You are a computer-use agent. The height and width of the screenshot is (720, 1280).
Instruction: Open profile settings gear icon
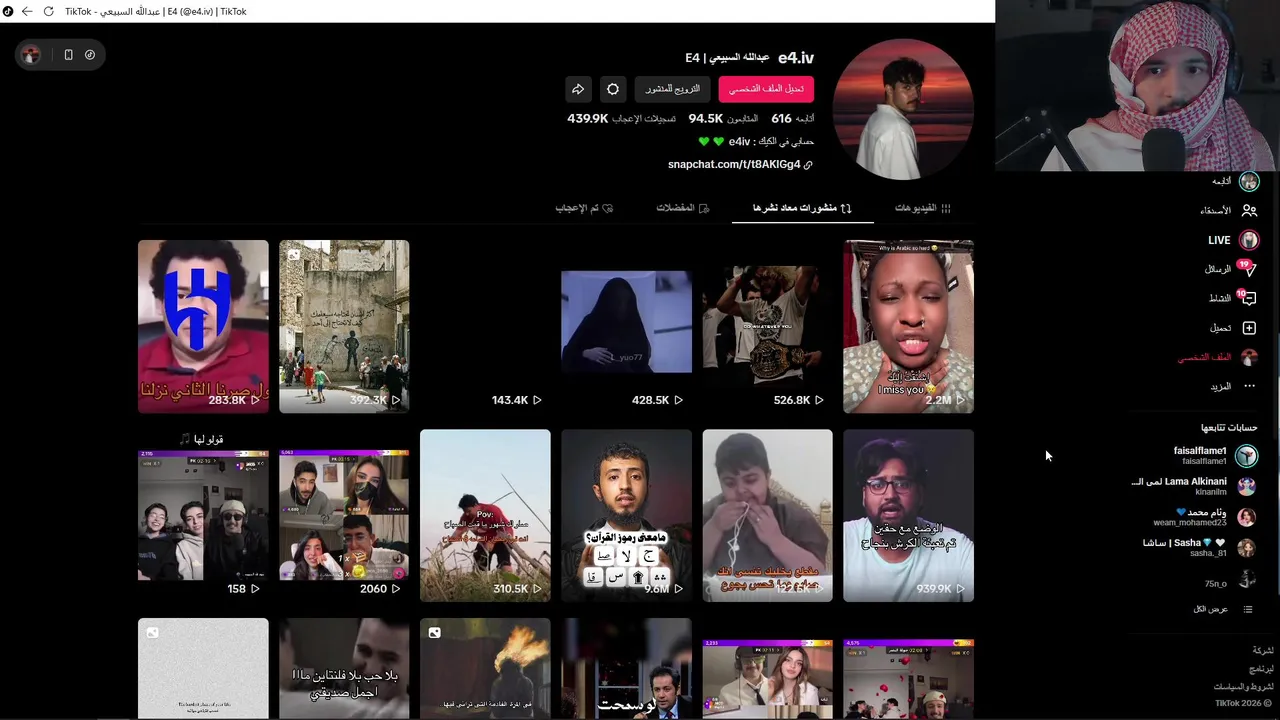(x=613, y=89)
